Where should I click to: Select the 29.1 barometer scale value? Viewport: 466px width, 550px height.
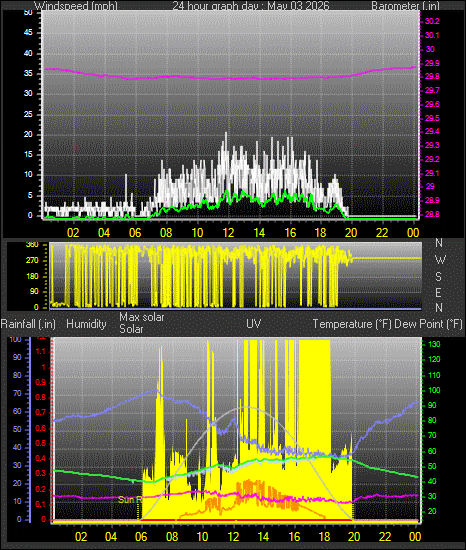(432, 173)
